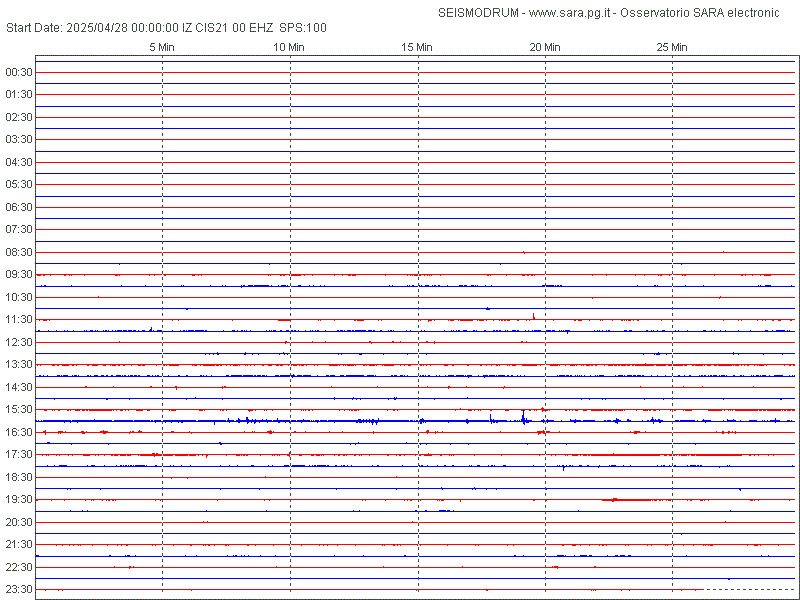
Task: Click the 10:30 time label
Action: (x=19, y=297)
